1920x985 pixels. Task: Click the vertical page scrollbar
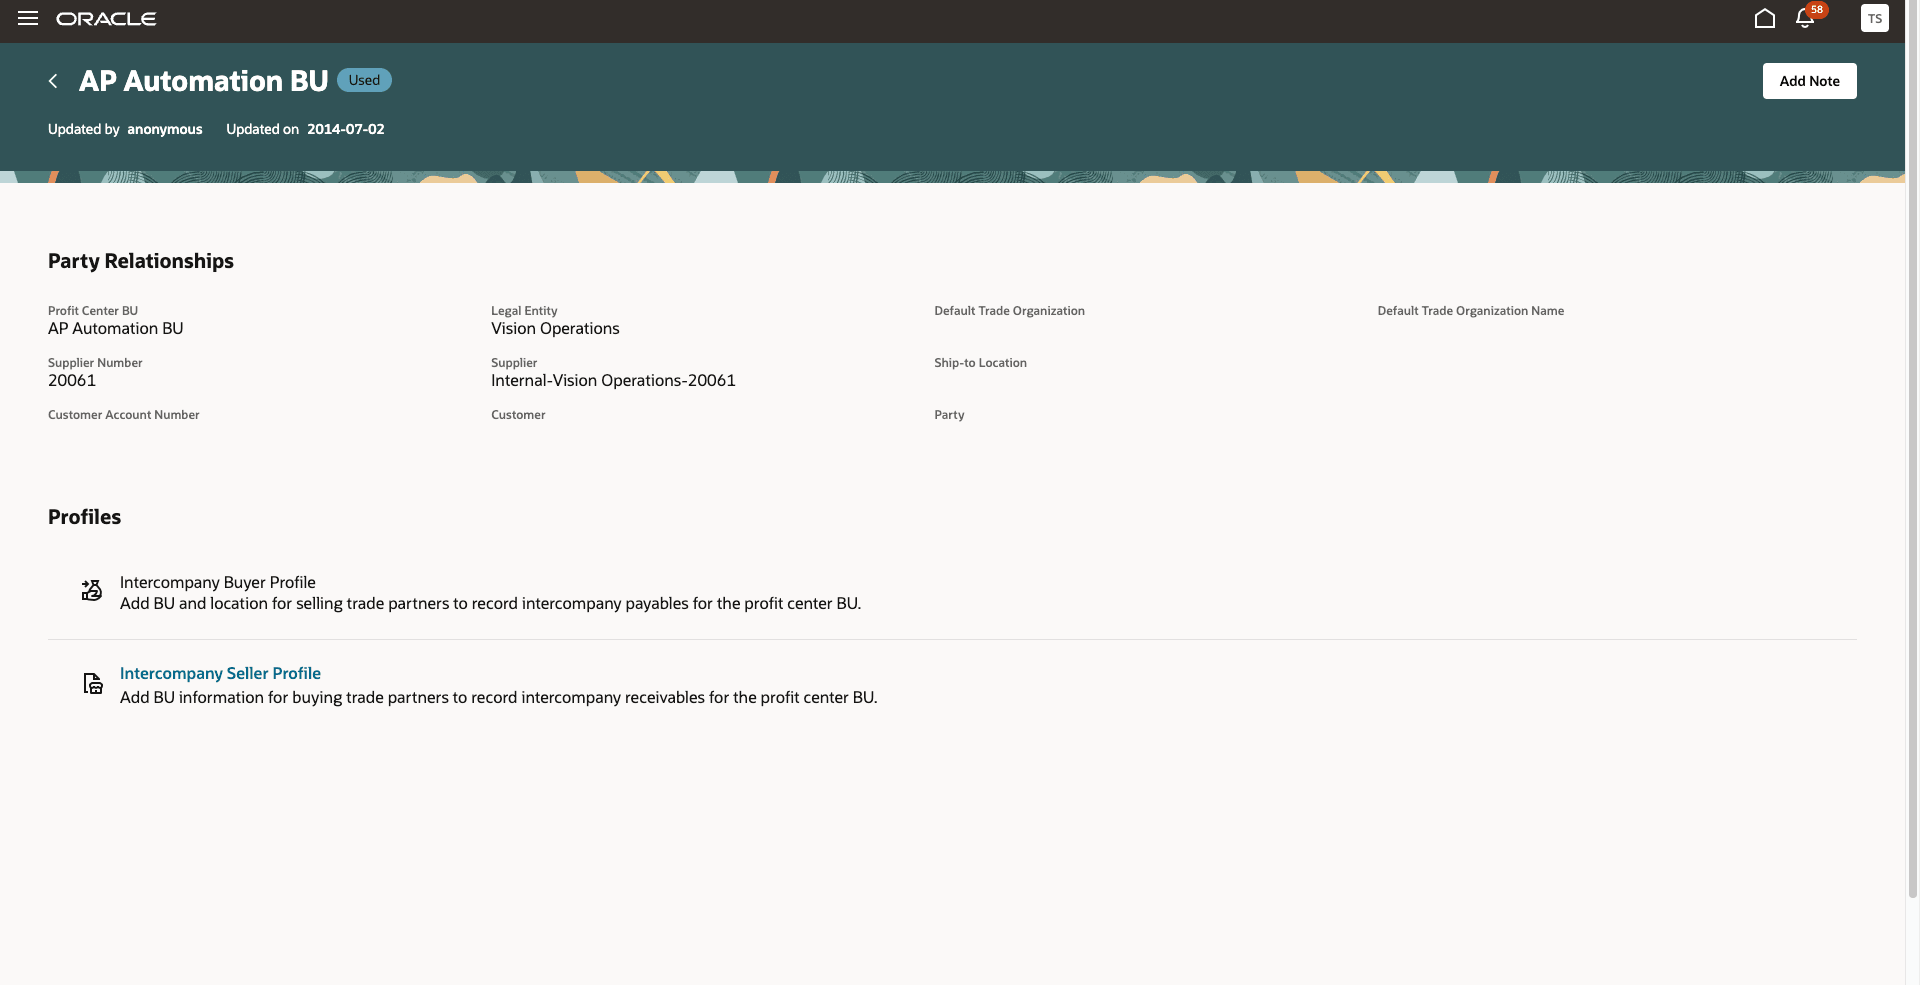[x=1913, y=450]
